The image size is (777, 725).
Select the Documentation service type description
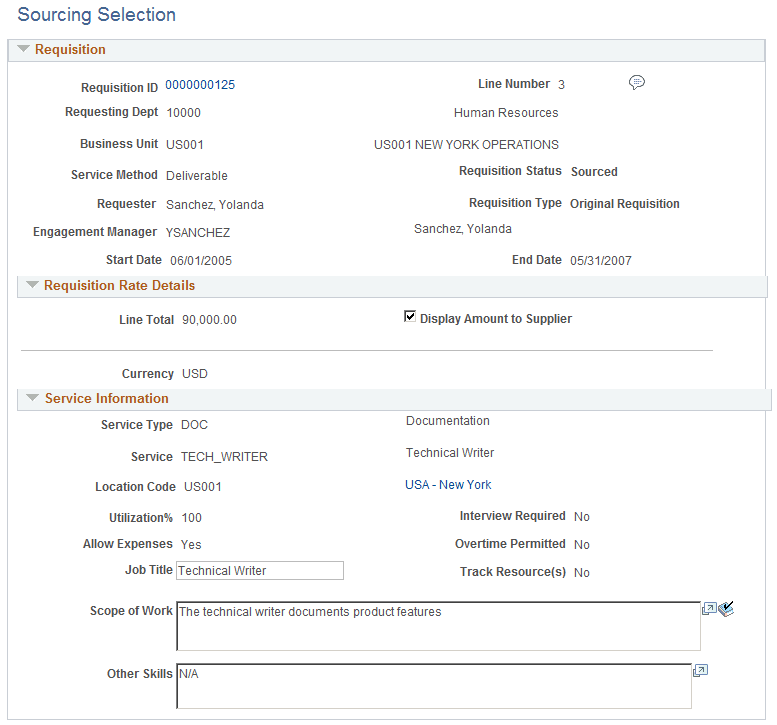447,421
